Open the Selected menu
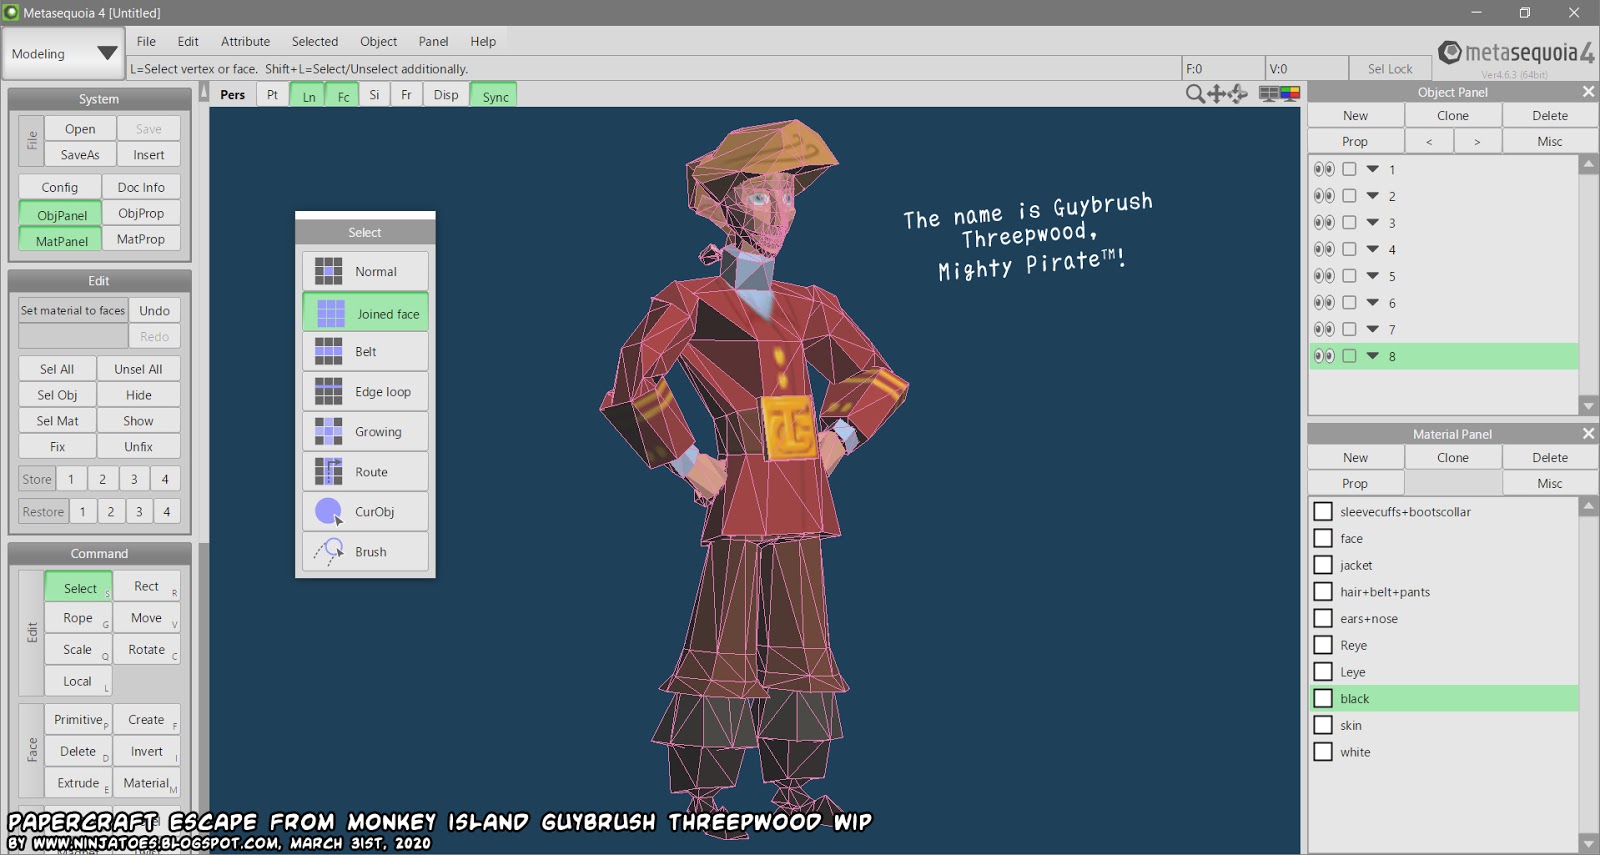The height and width of the screenshot is (855, 1600). (x=315, y=41)
